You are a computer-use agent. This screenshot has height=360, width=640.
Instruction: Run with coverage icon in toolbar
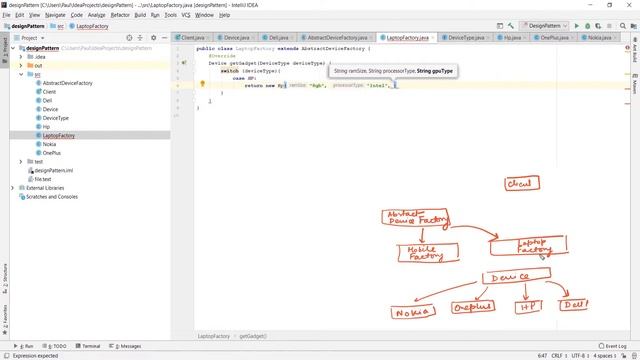click(x=598, y=26)
